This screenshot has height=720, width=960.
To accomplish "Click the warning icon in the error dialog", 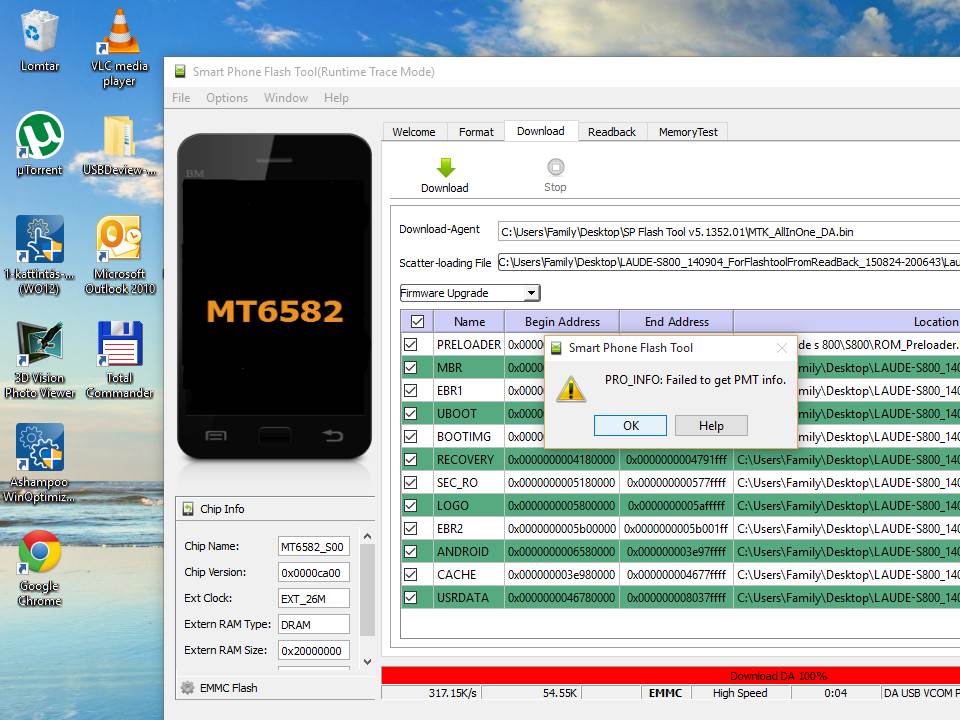I will click(x=571, y=389).
